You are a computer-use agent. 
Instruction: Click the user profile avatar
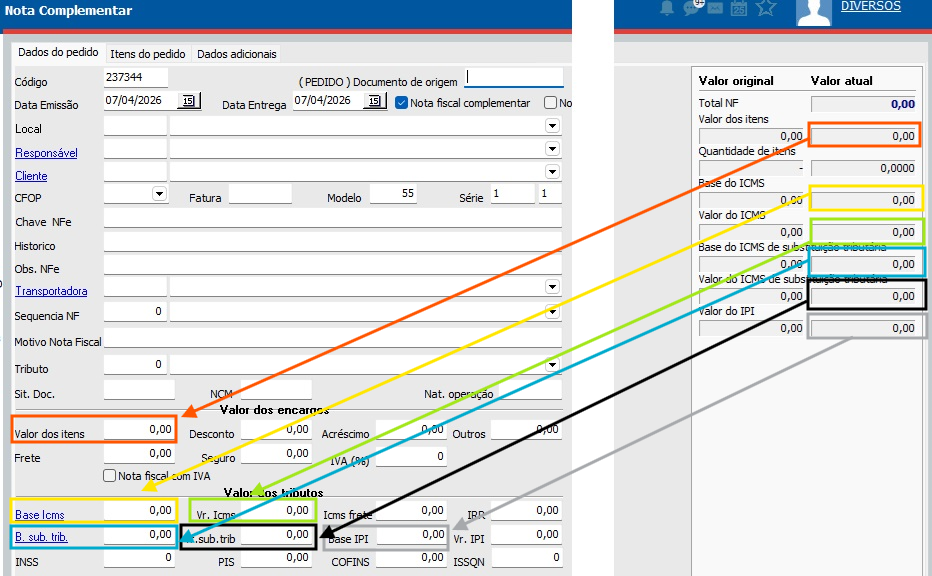[814, 11]
